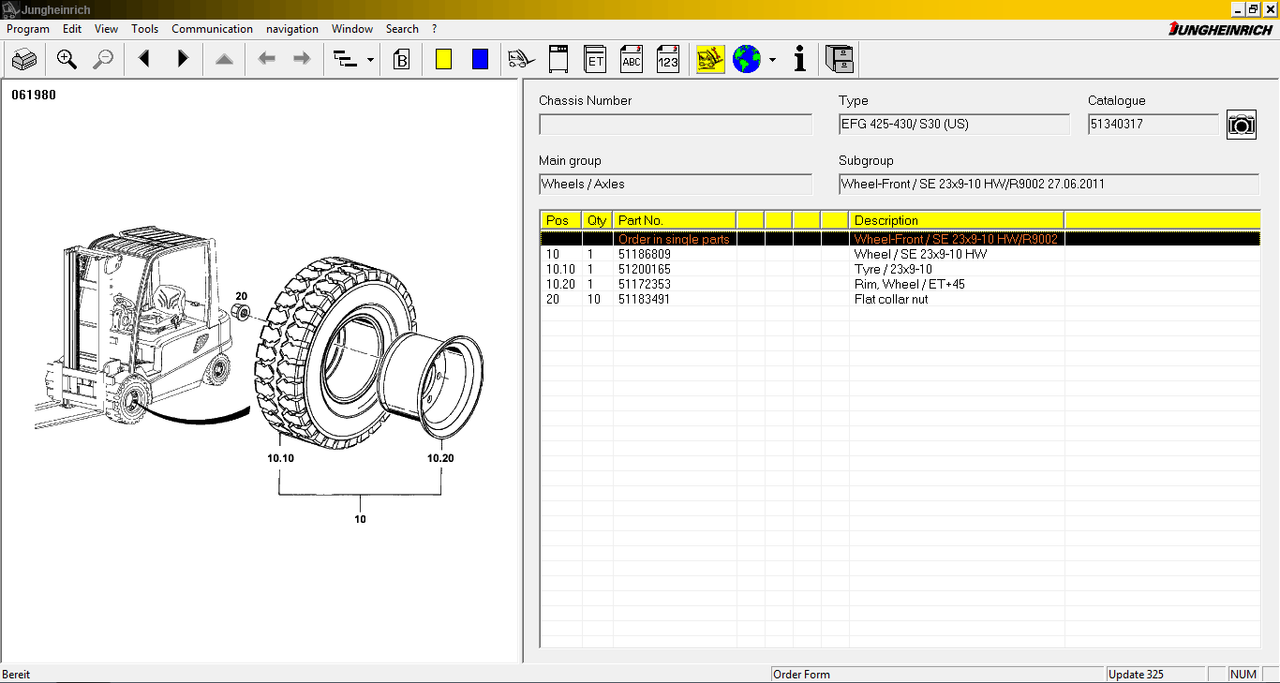This screenshot has width=1280, height=683.
Task: Click the blue square toolbar button
Action: coord(480,60)
